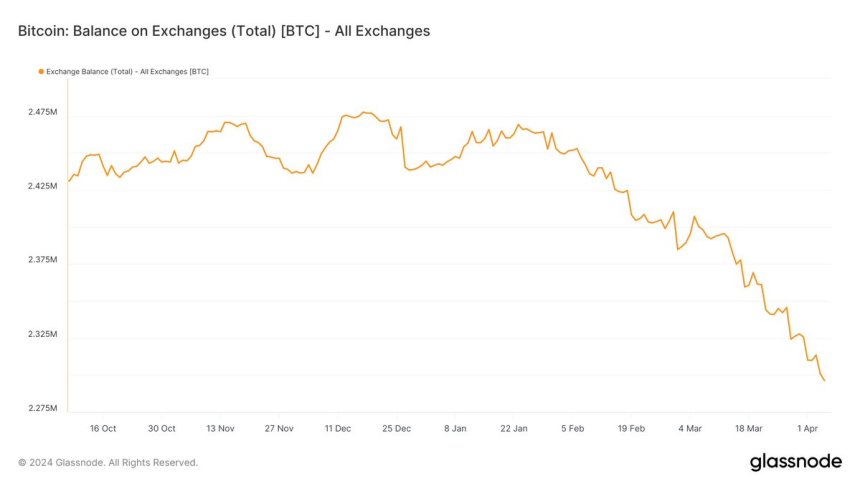Select the chart title text

pos(224,31)
